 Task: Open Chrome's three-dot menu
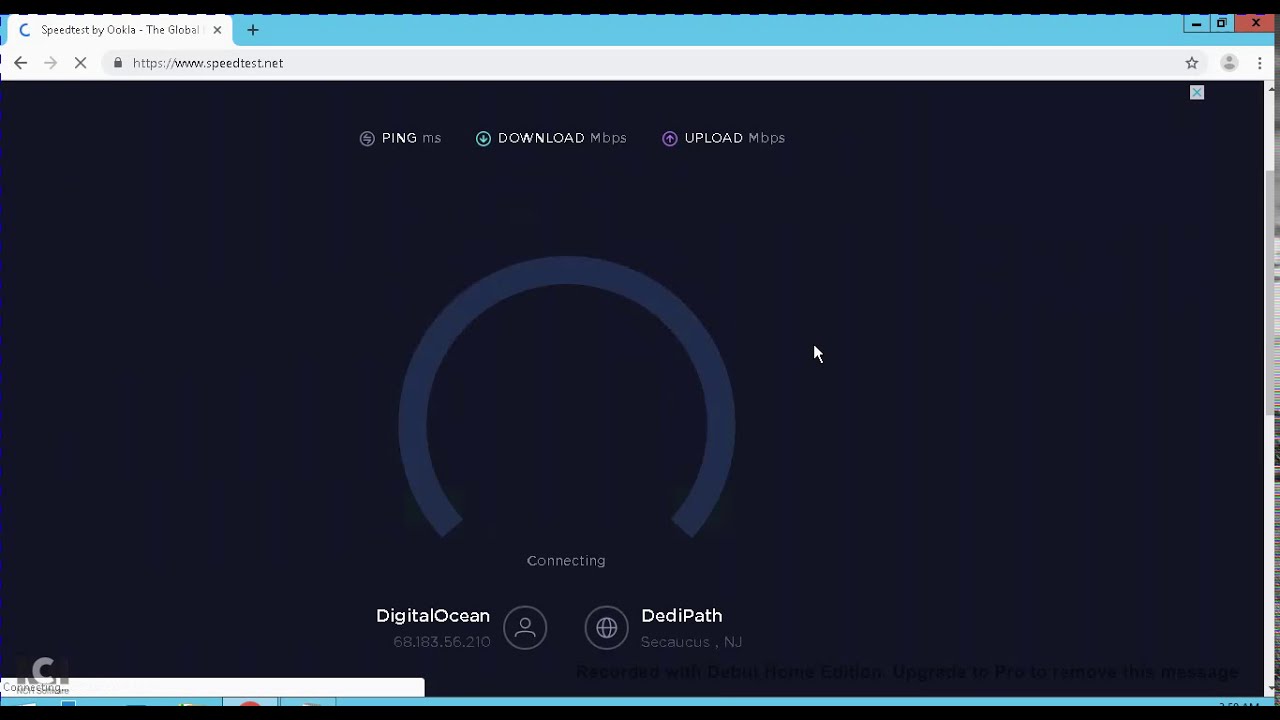[x=1260, y=63]
